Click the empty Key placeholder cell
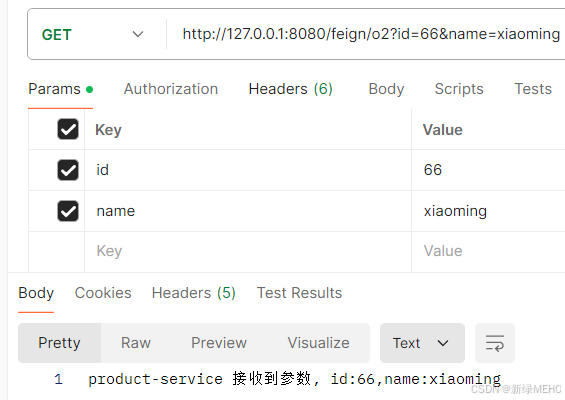 (x=248, y=251)
